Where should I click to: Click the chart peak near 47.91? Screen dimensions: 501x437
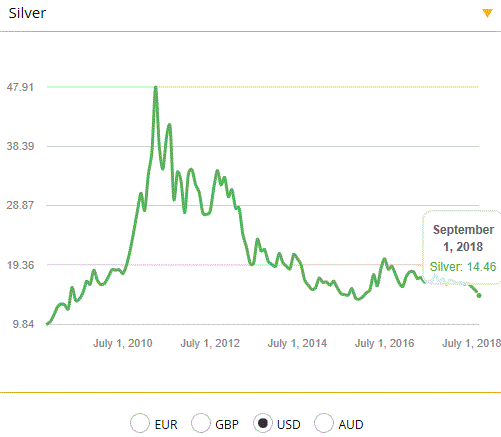point(156,88)
